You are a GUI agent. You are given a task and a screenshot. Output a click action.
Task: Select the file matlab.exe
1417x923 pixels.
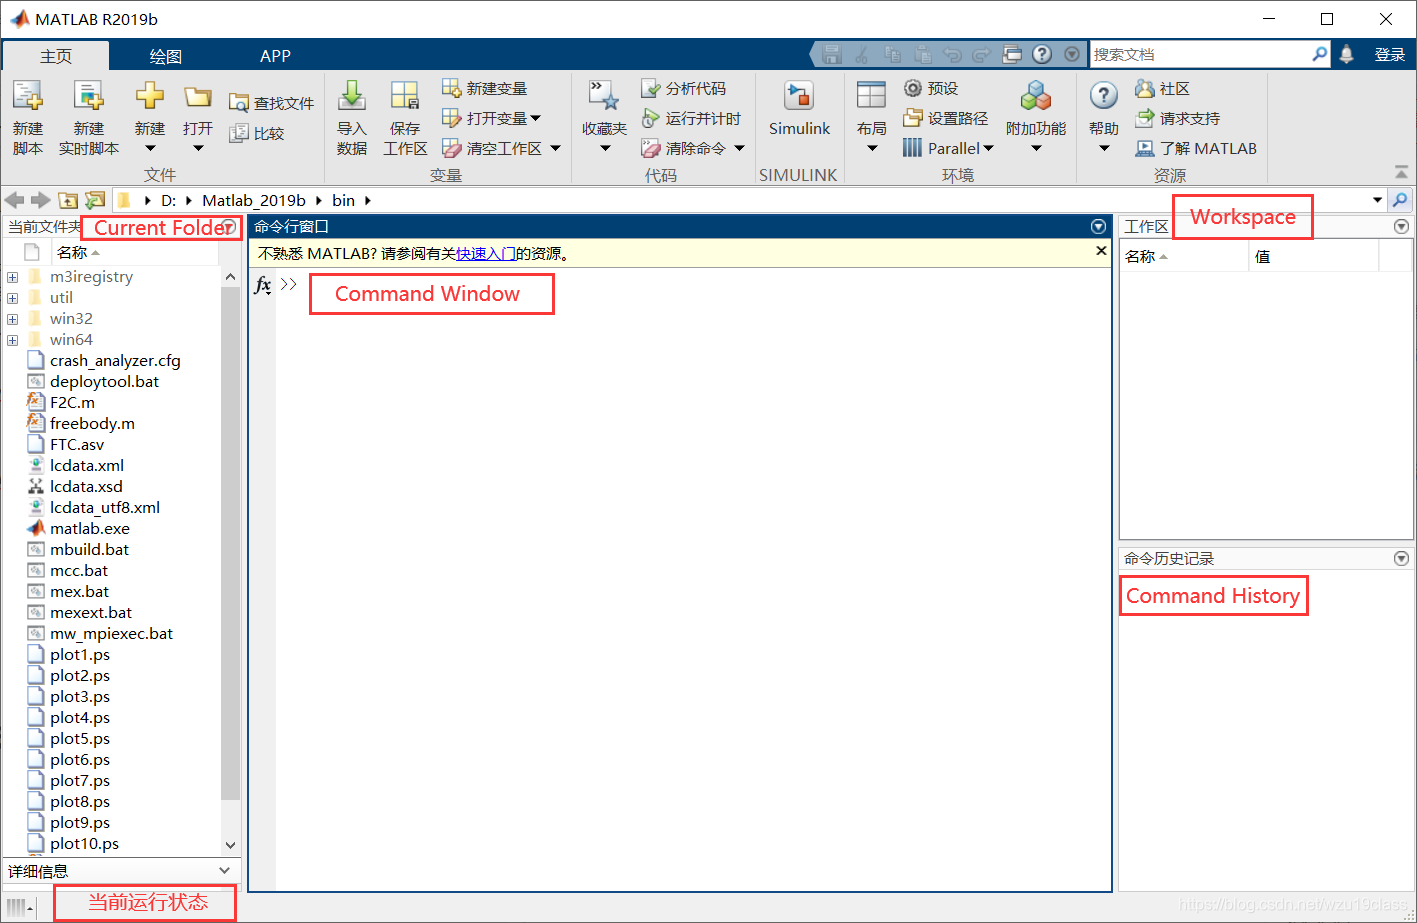90,529
